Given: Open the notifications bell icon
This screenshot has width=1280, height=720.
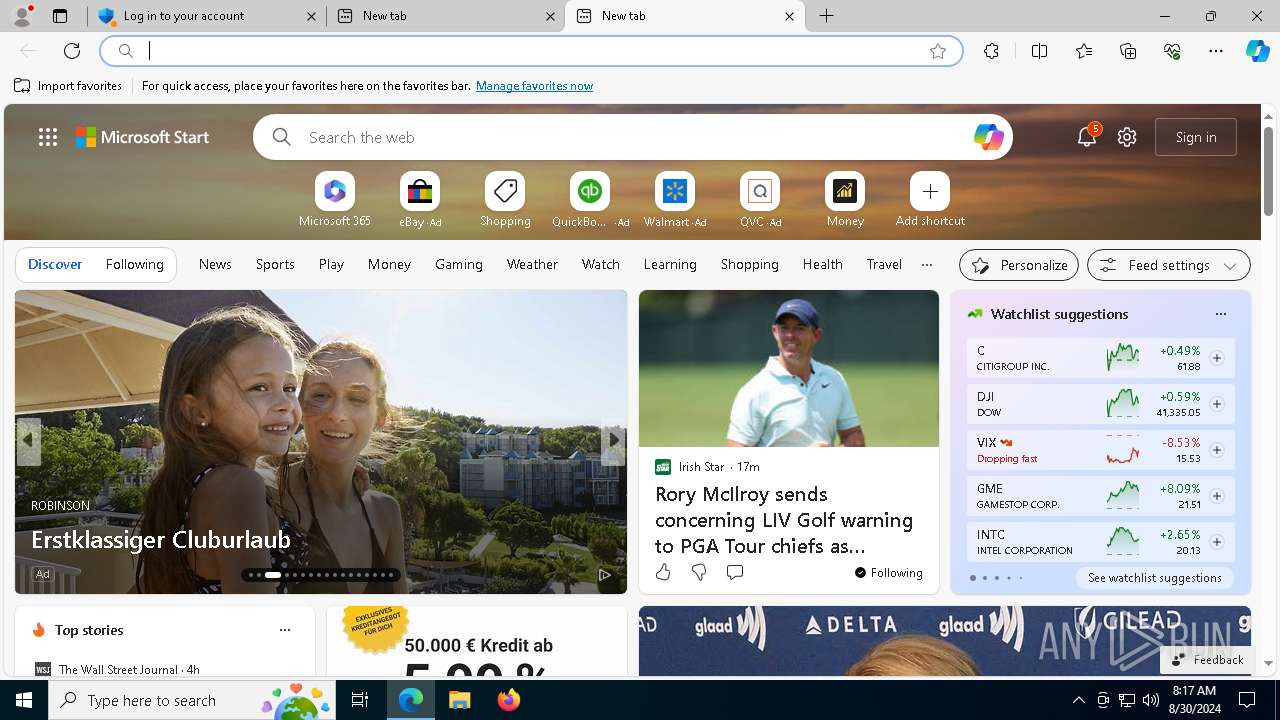Looking at the screenshot, I should tap(1087, 137).
